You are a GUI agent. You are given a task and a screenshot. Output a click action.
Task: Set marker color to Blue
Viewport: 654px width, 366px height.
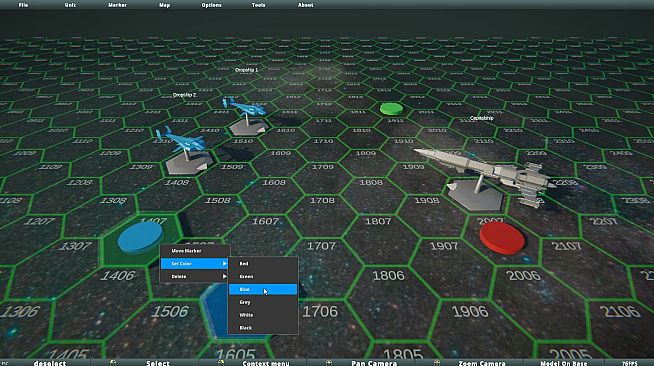263,289
